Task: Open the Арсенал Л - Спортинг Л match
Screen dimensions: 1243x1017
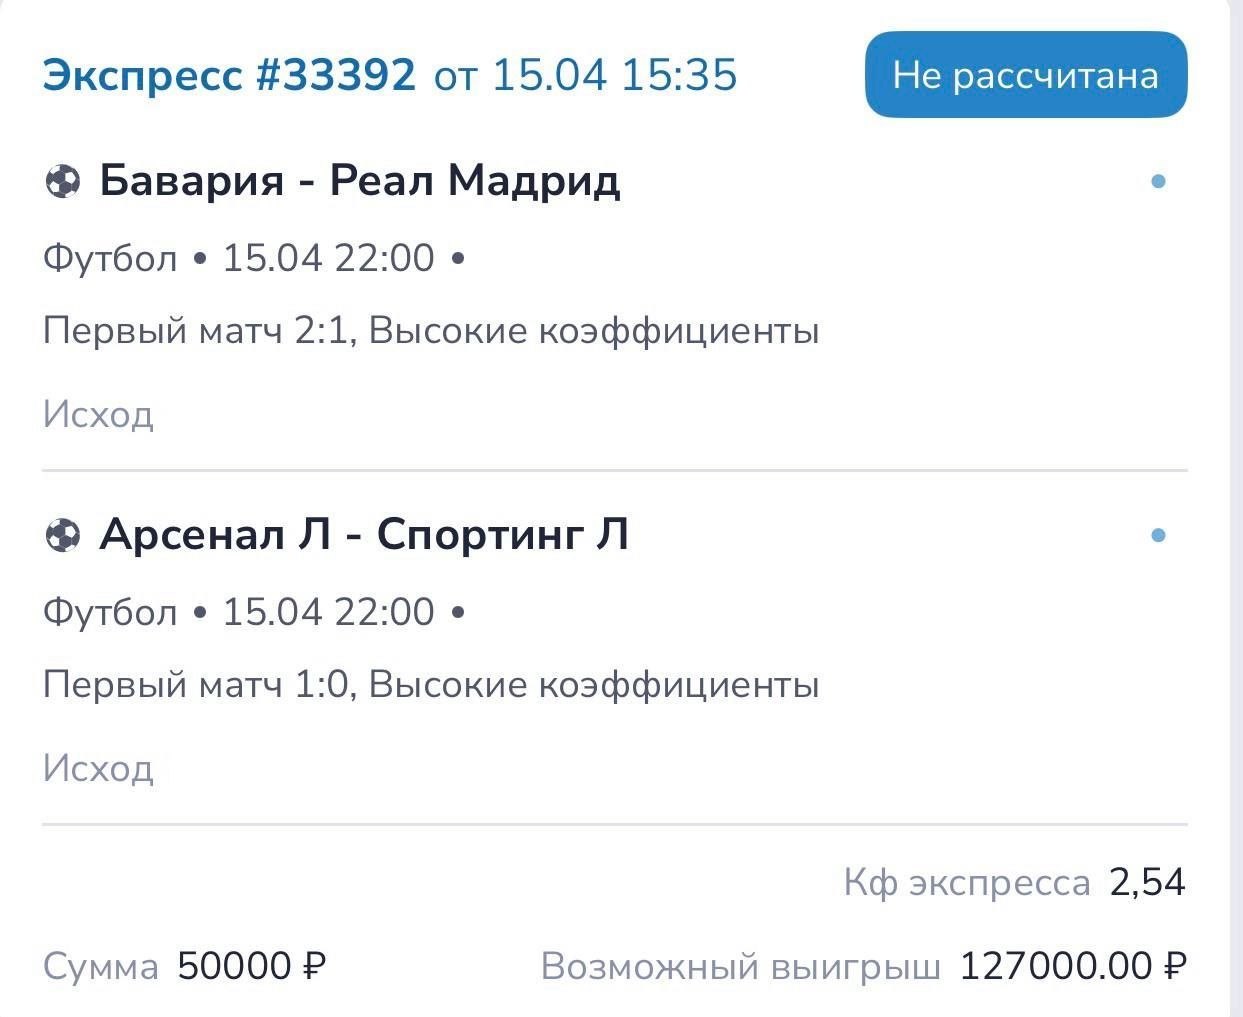Action: point(364,535)
